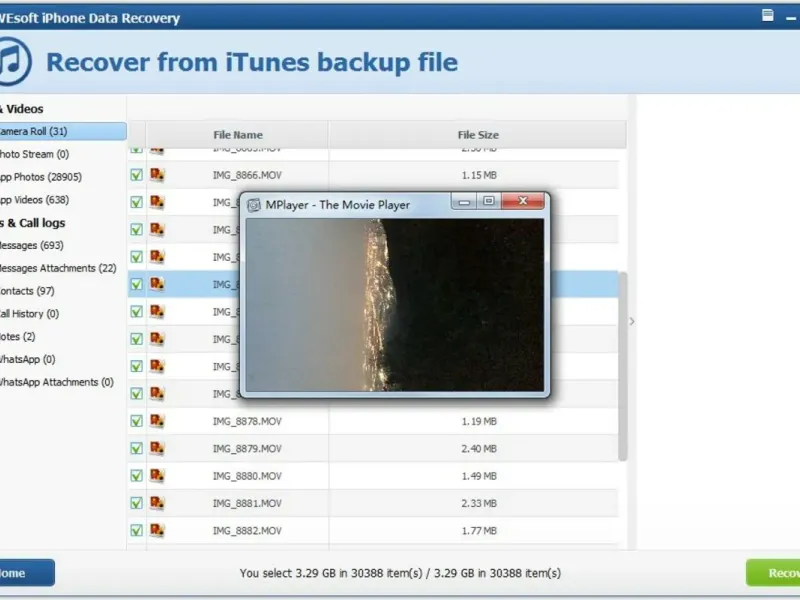Uncheck the IMG_8881.MOV checkbox
The image size is (800, 600).
(136, 503)
